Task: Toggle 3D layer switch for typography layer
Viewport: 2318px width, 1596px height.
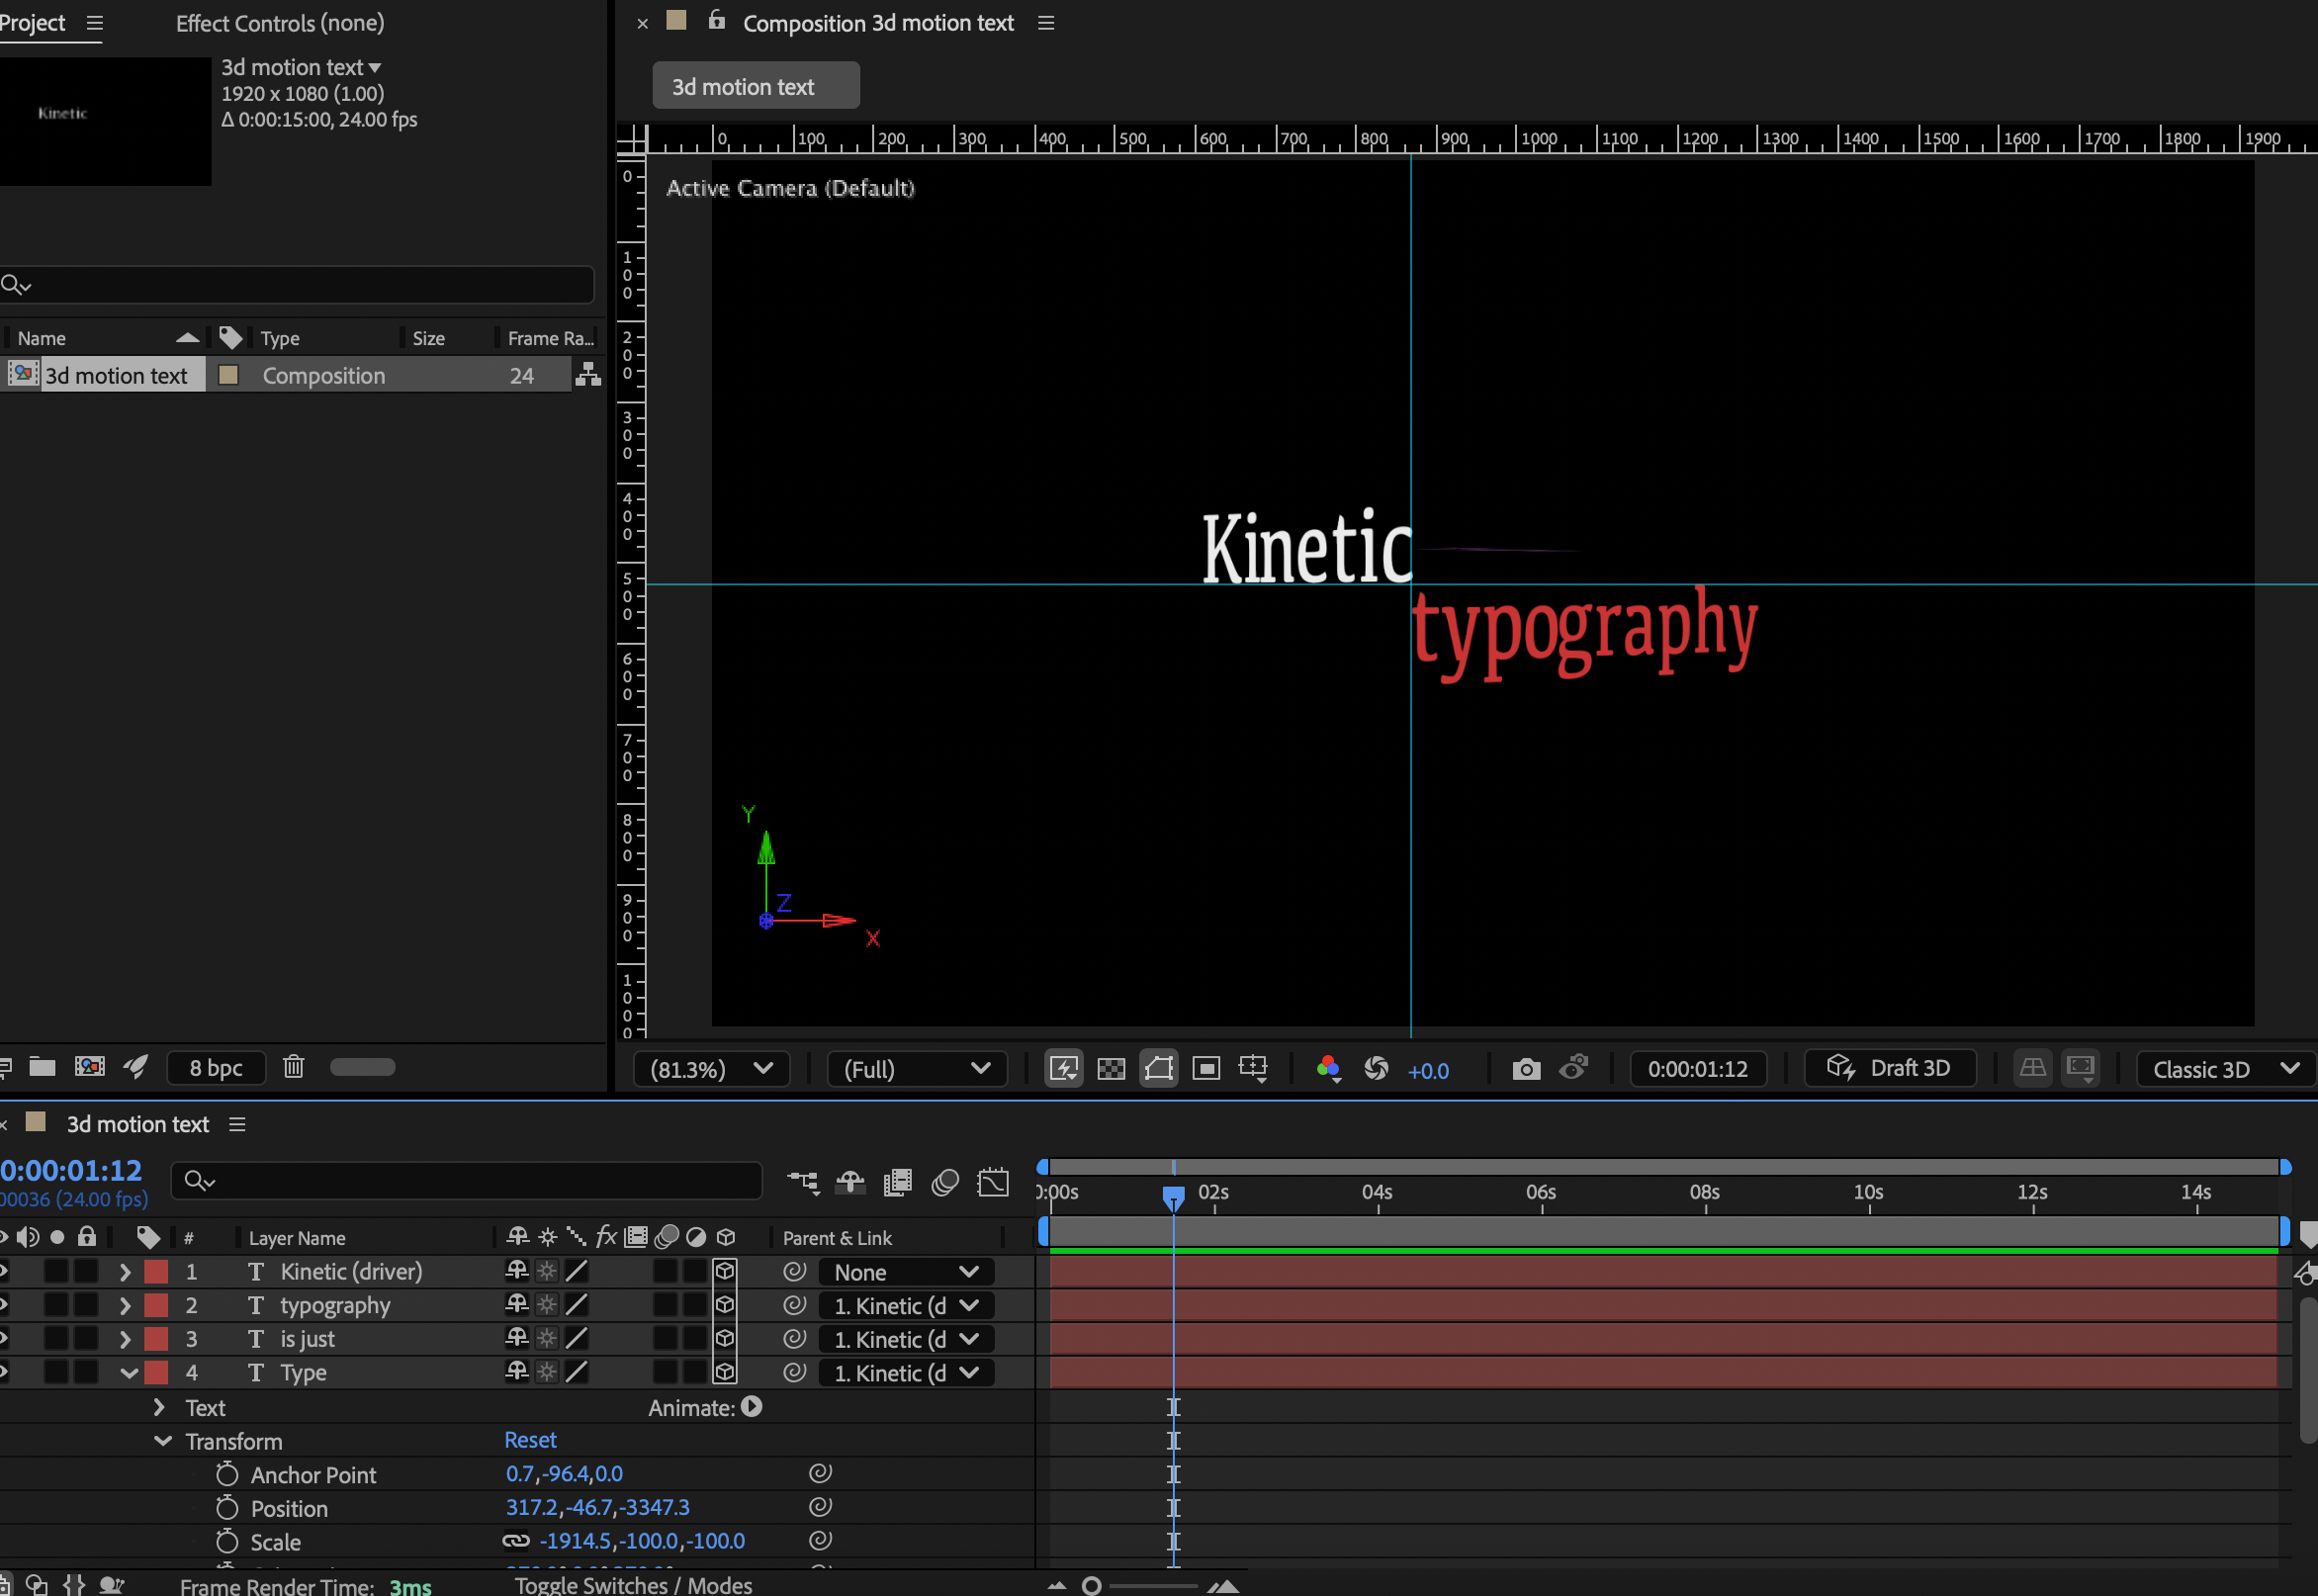Action: (725, 1305)
